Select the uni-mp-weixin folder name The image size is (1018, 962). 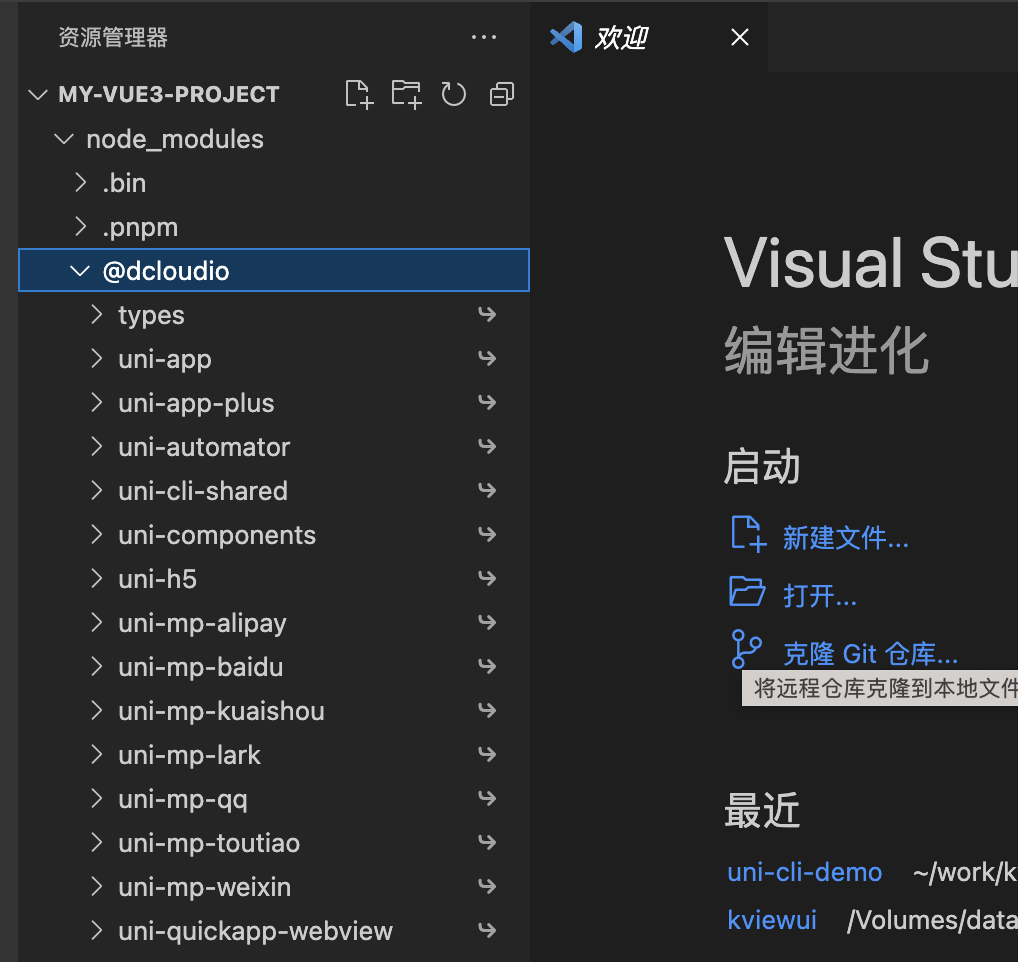point(205,887)
